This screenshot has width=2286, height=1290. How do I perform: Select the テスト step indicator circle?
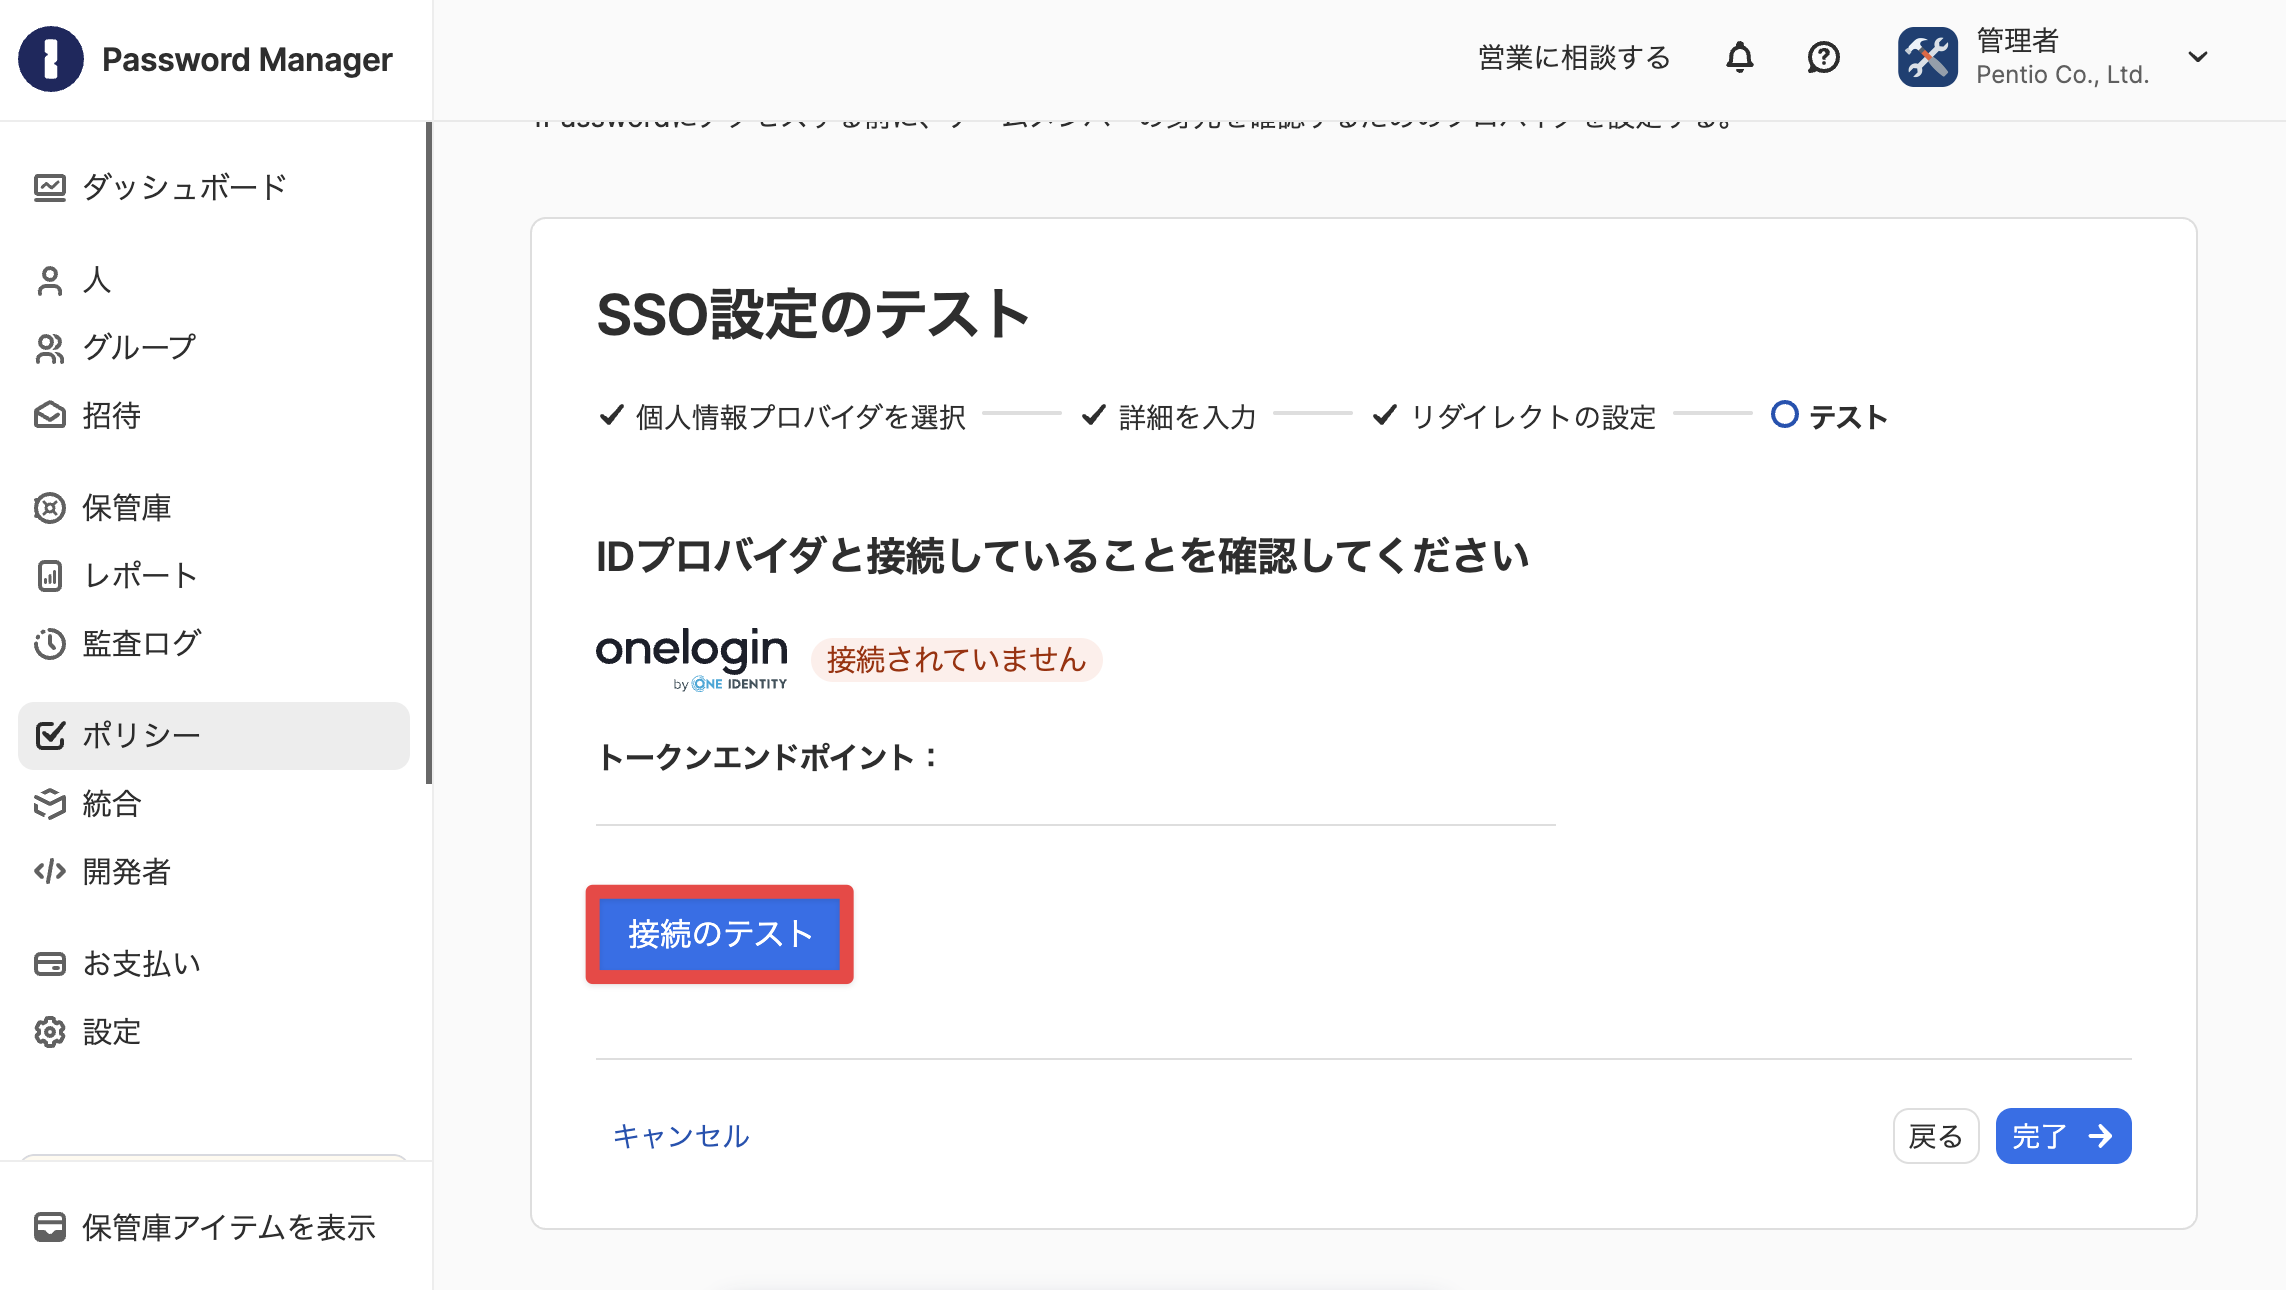tap(1784, 414)
